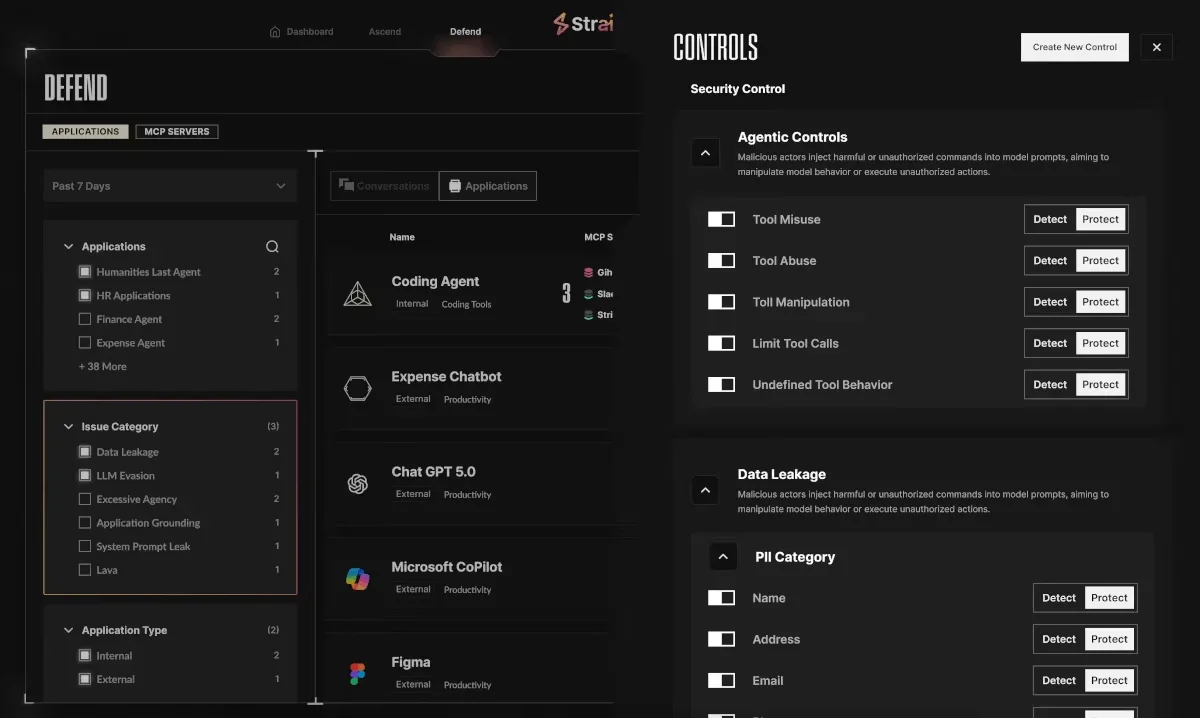Click the Coding Agent triangle icon
1200x718 pixels.
[x=357, y=294]
